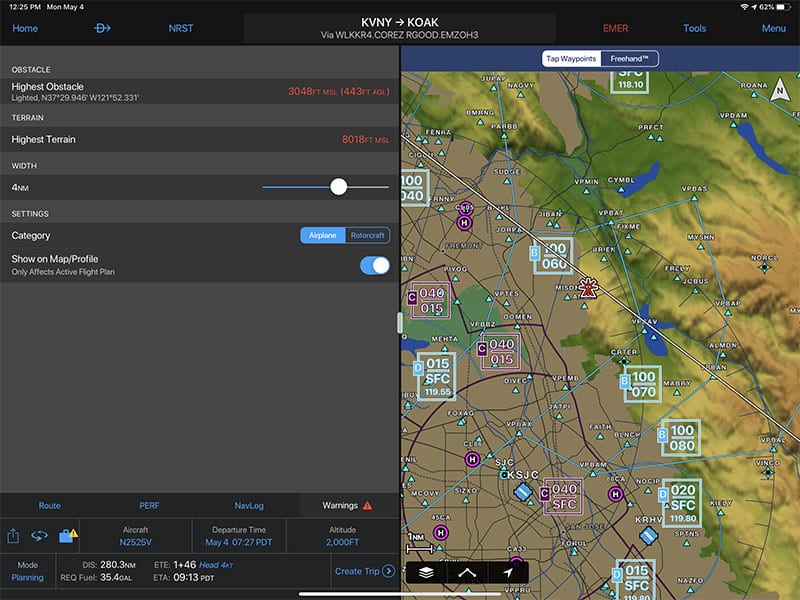Select Rotorcraft category

[x=367, y=235]
